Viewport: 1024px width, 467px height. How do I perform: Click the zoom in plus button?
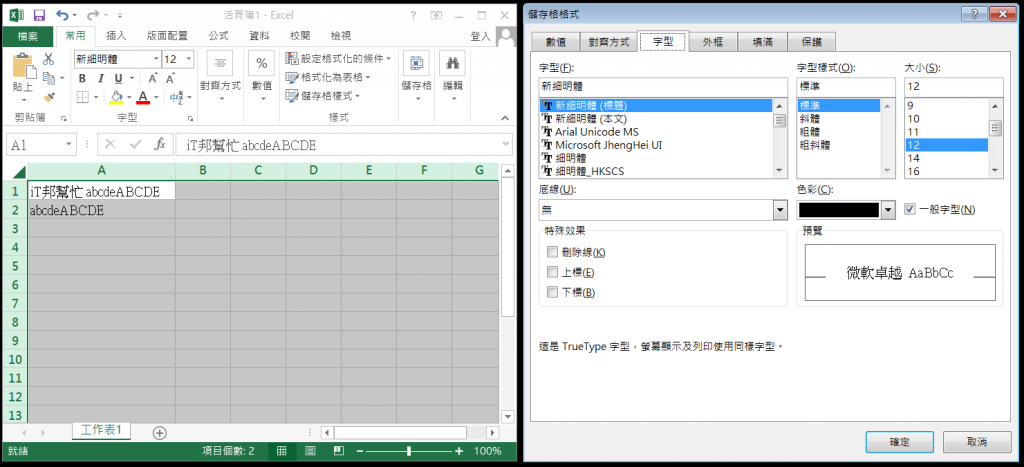[x=458, y=451]
